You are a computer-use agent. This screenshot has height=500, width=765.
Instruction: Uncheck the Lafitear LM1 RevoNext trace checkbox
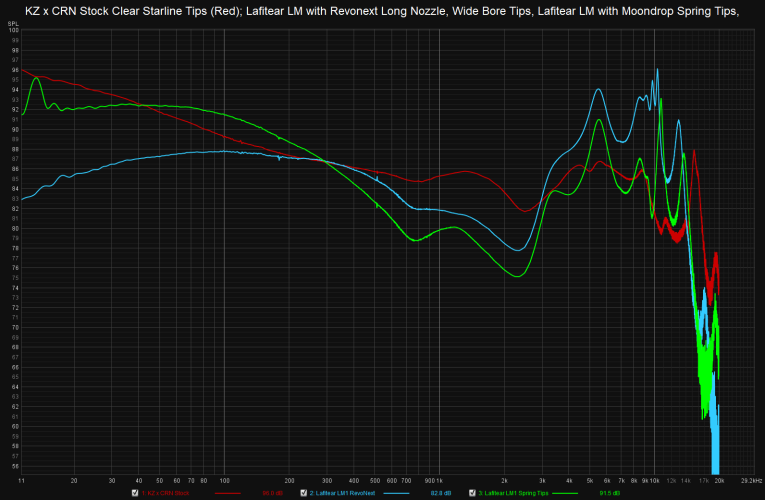303,493
